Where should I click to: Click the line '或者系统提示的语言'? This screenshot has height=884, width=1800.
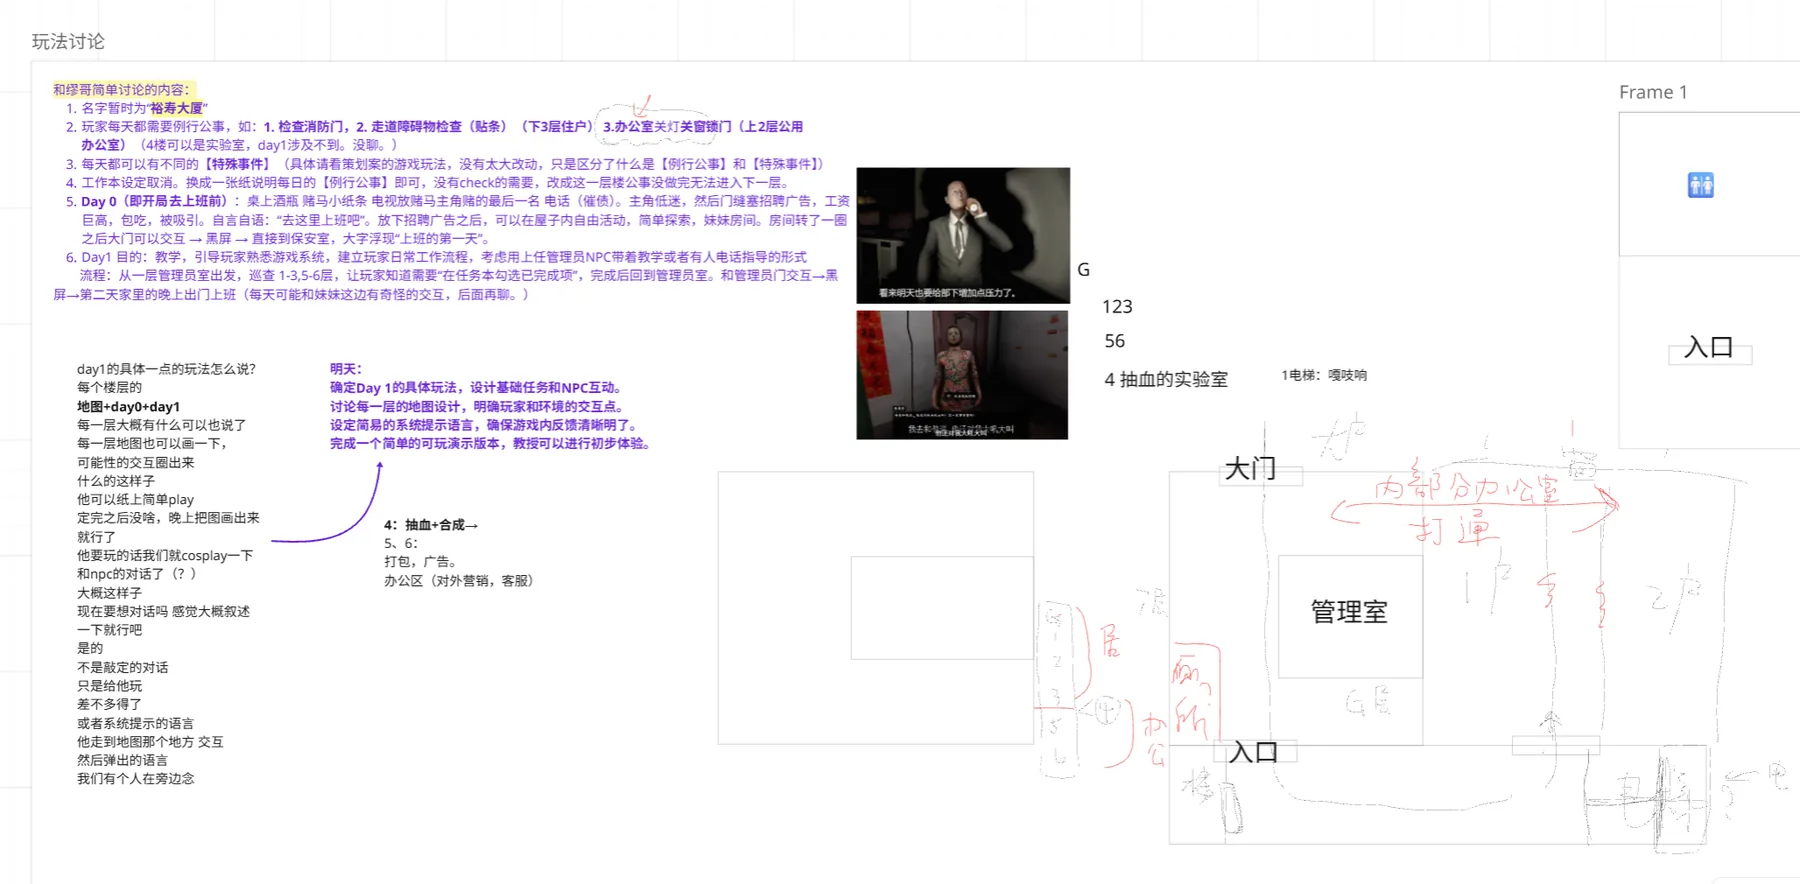pyautogui.click(x=135, y=723)
